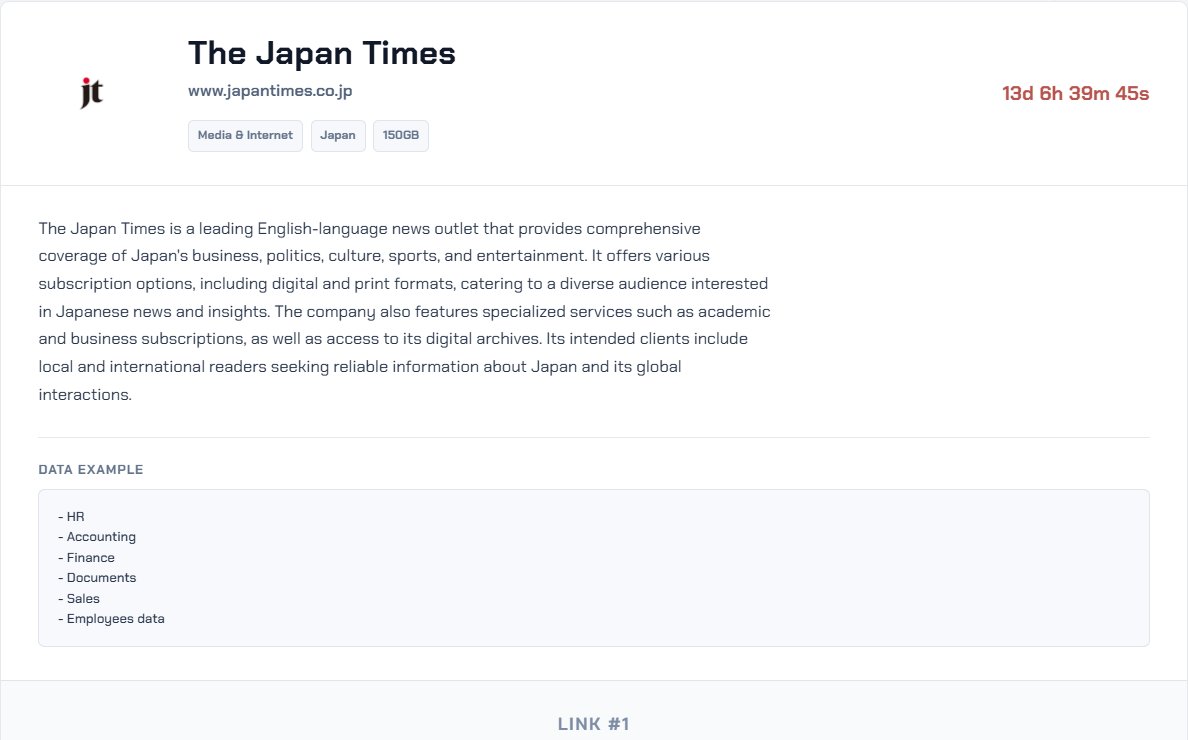Click the LINK #1 heading
The image size is (1188, 740).
point(593,724)
